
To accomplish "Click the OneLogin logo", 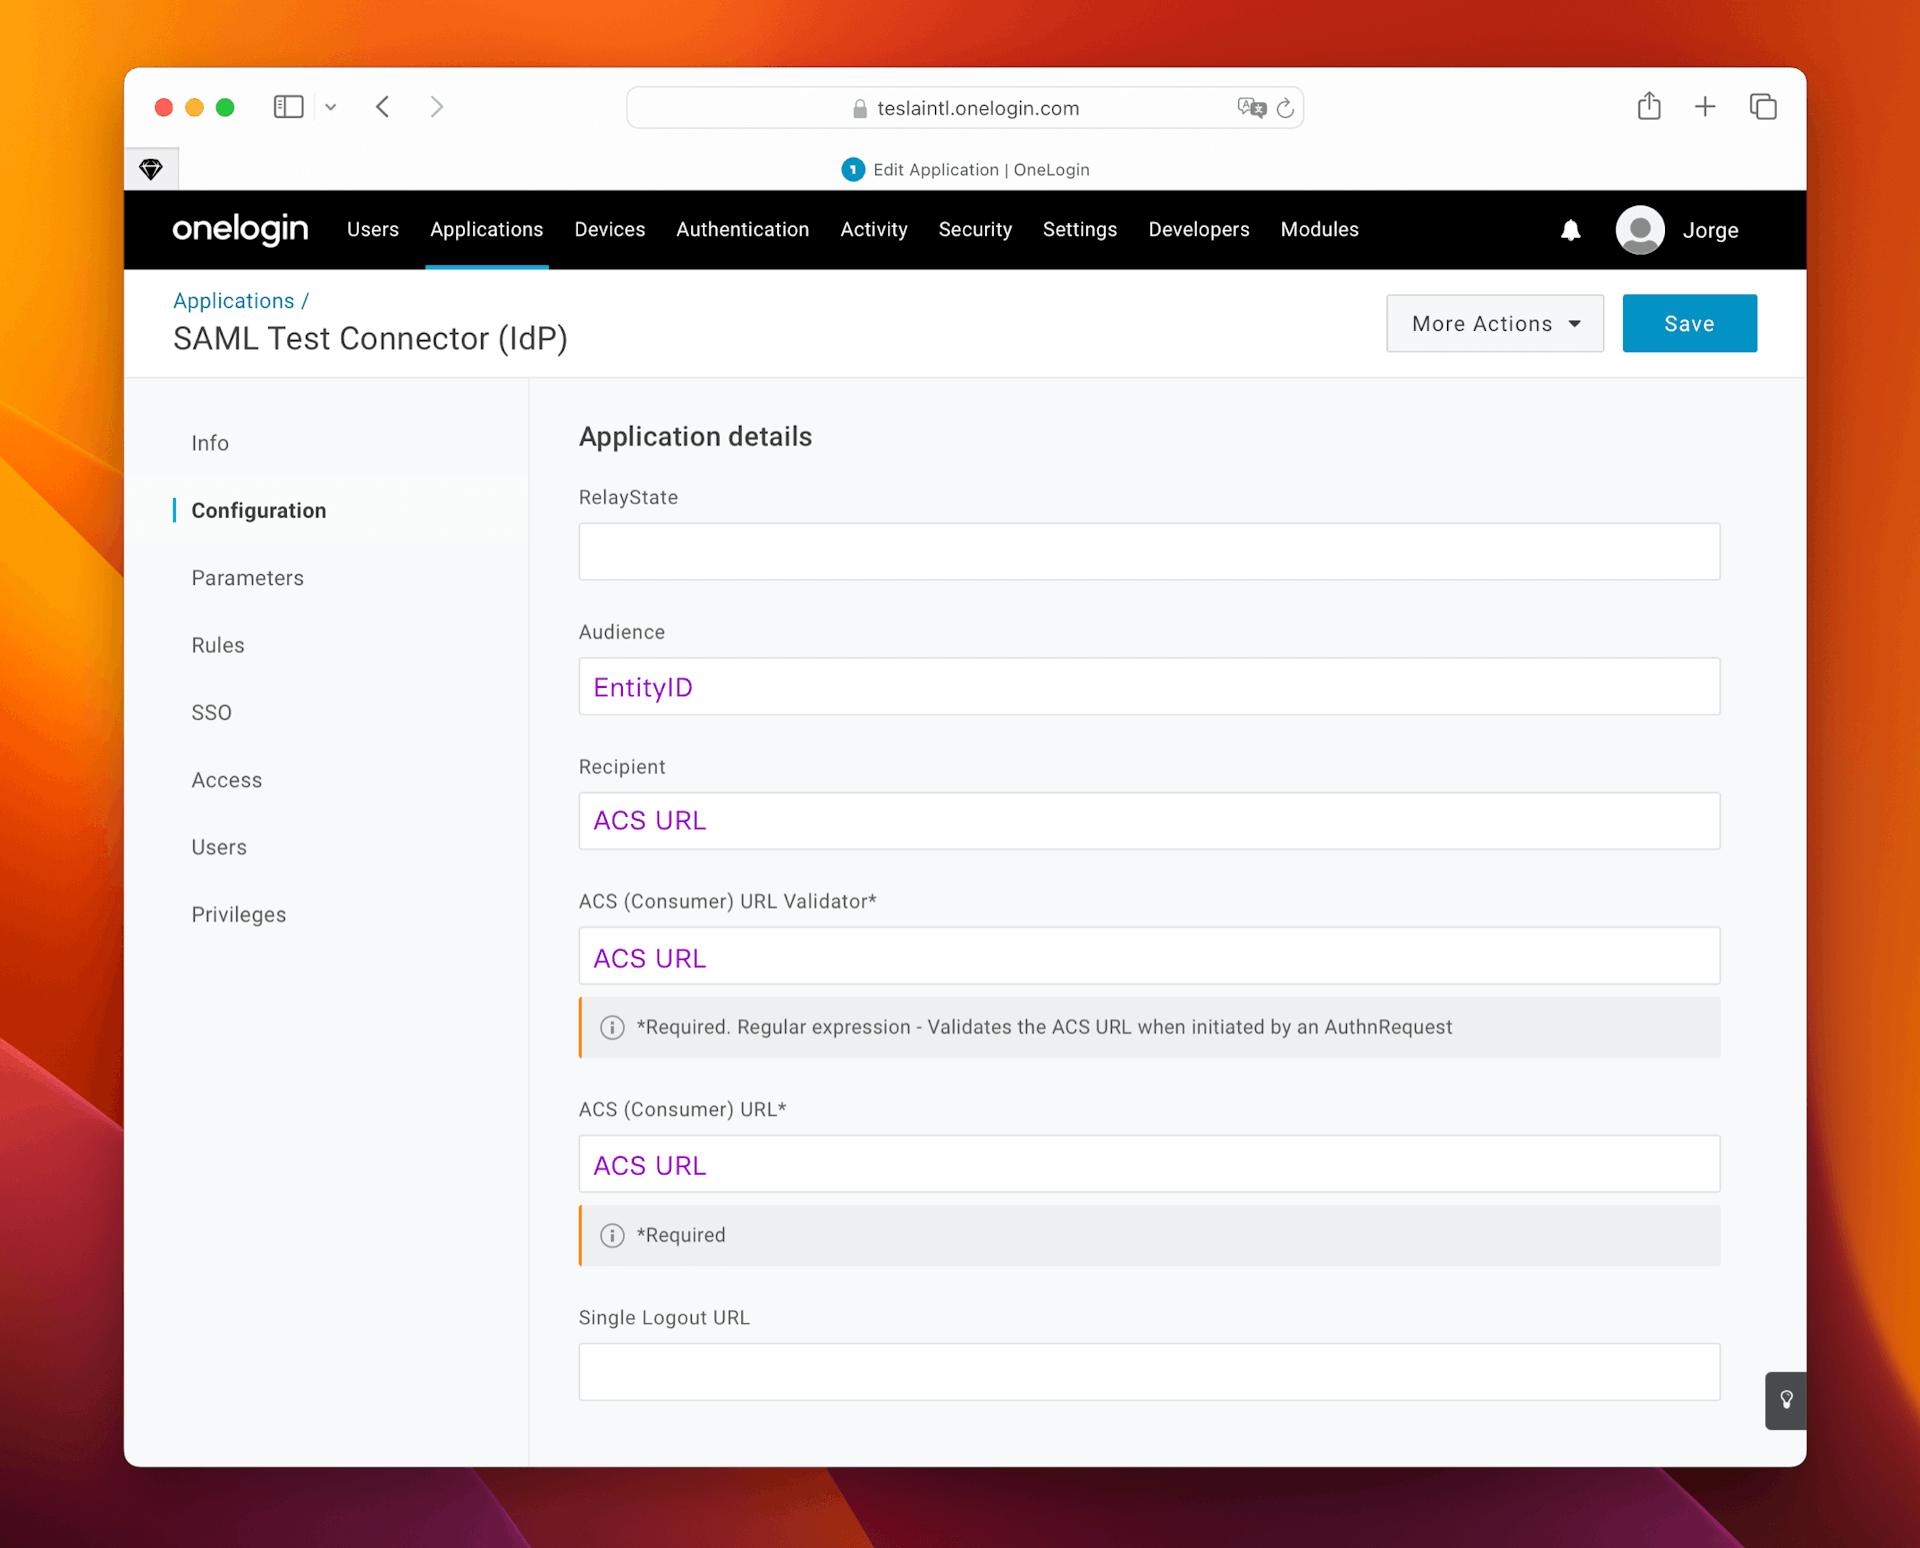I will (240, 229).
